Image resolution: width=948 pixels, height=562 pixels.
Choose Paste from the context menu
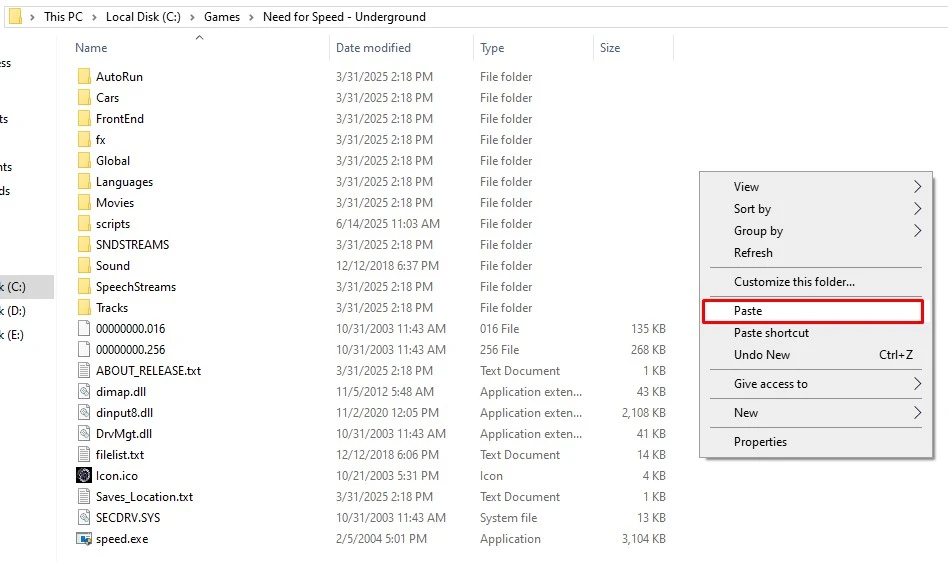point(813,311)
